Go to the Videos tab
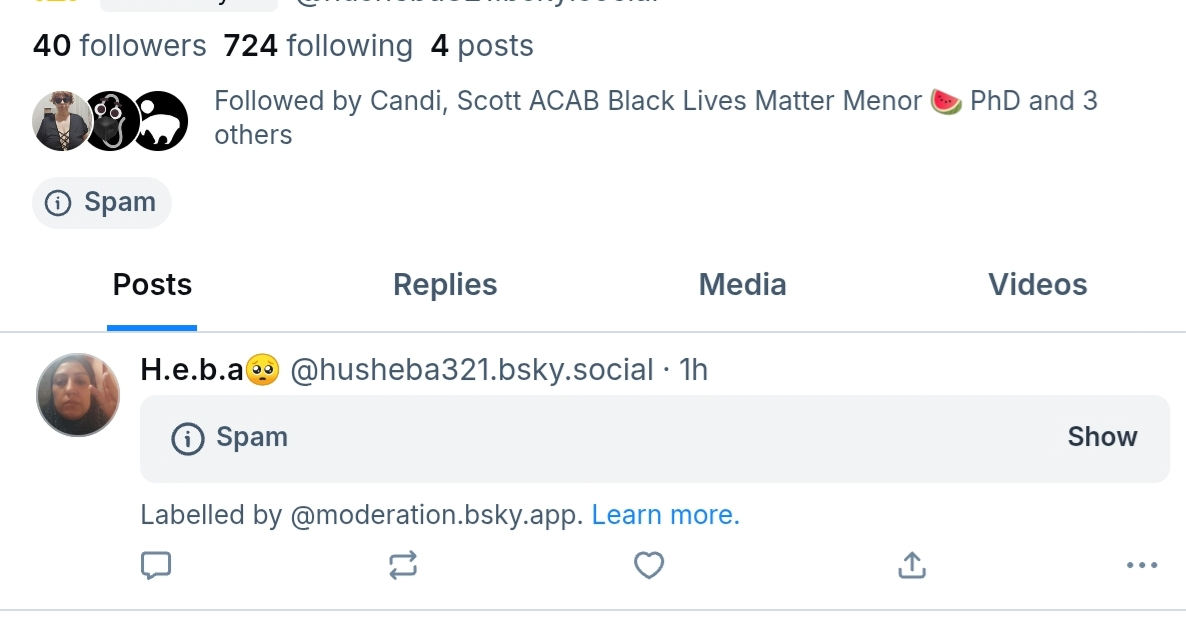Viewport: 1186px width, 617px height. (1037, 285)
